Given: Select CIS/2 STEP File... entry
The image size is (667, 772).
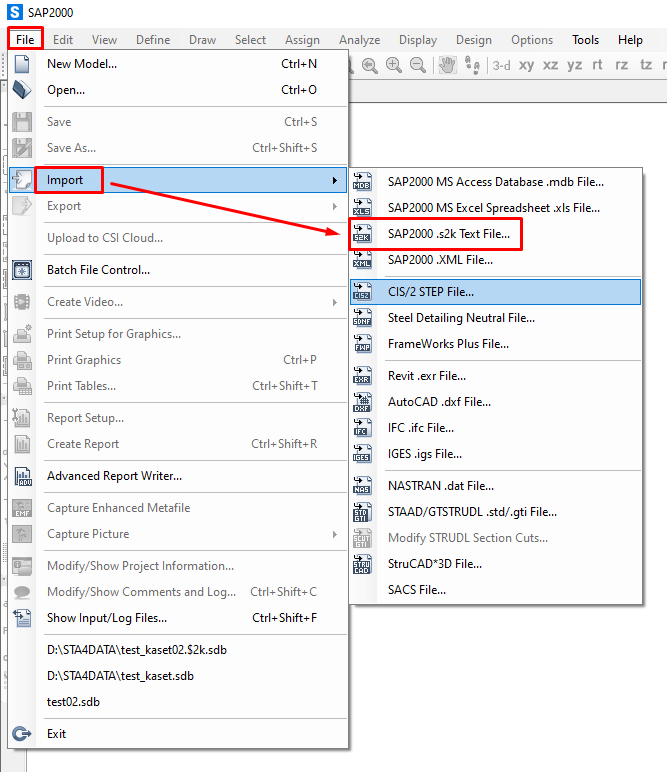Looking at the screenshot, I should pos(495,292).
